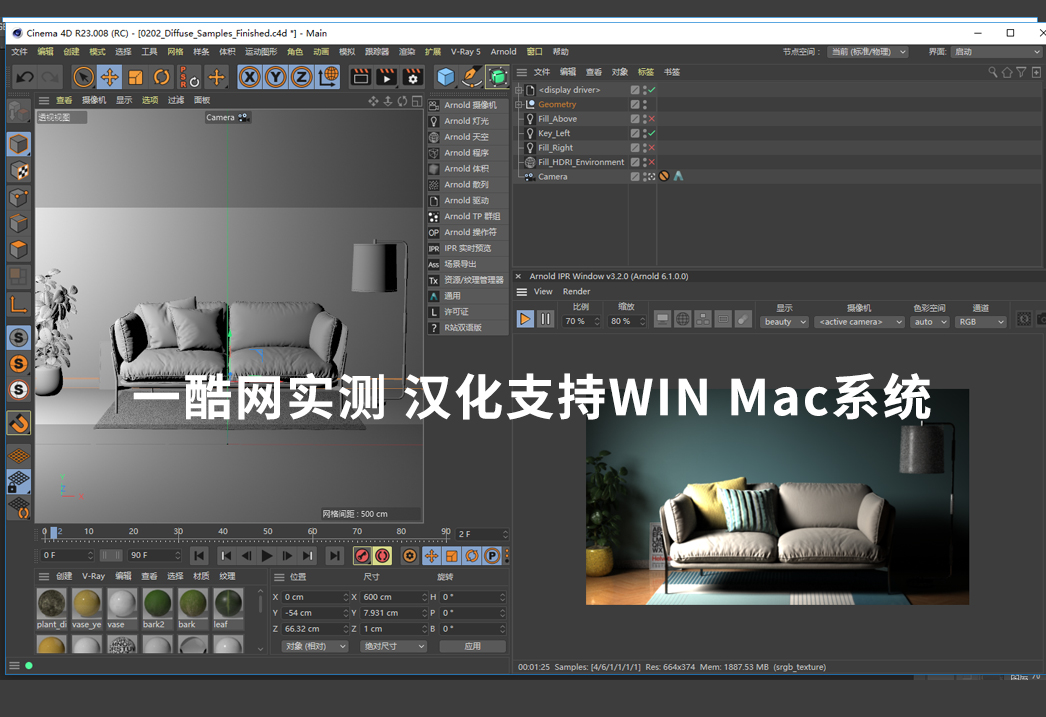Screen dimensions: 1046x717
Task: Go to end of animation button
Action: coord(334,556)
